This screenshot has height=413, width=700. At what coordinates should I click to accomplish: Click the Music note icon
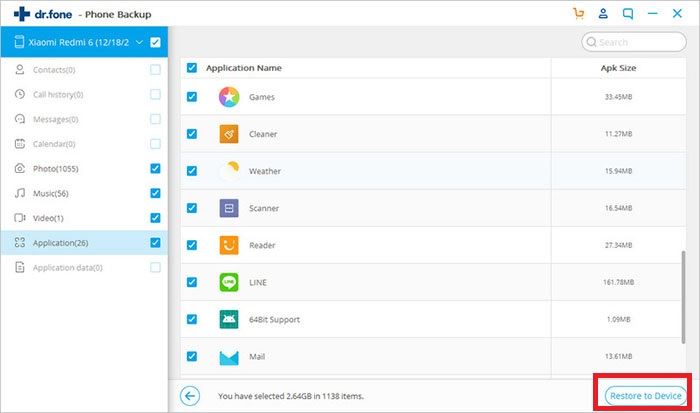coord(20,193)
